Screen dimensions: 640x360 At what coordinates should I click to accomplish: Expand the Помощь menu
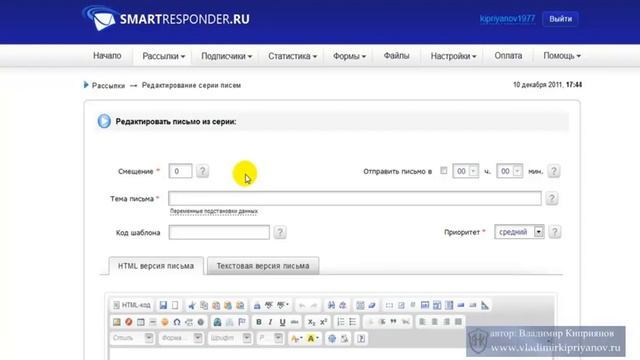pyautogui.click(x=562, y=56)
